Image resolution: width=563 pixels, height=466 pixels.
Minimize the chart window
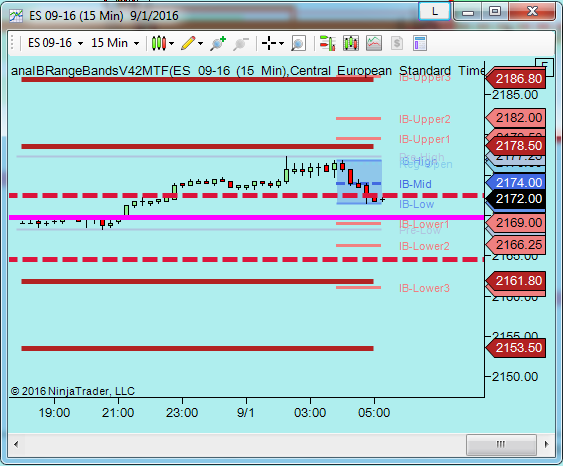467,12
